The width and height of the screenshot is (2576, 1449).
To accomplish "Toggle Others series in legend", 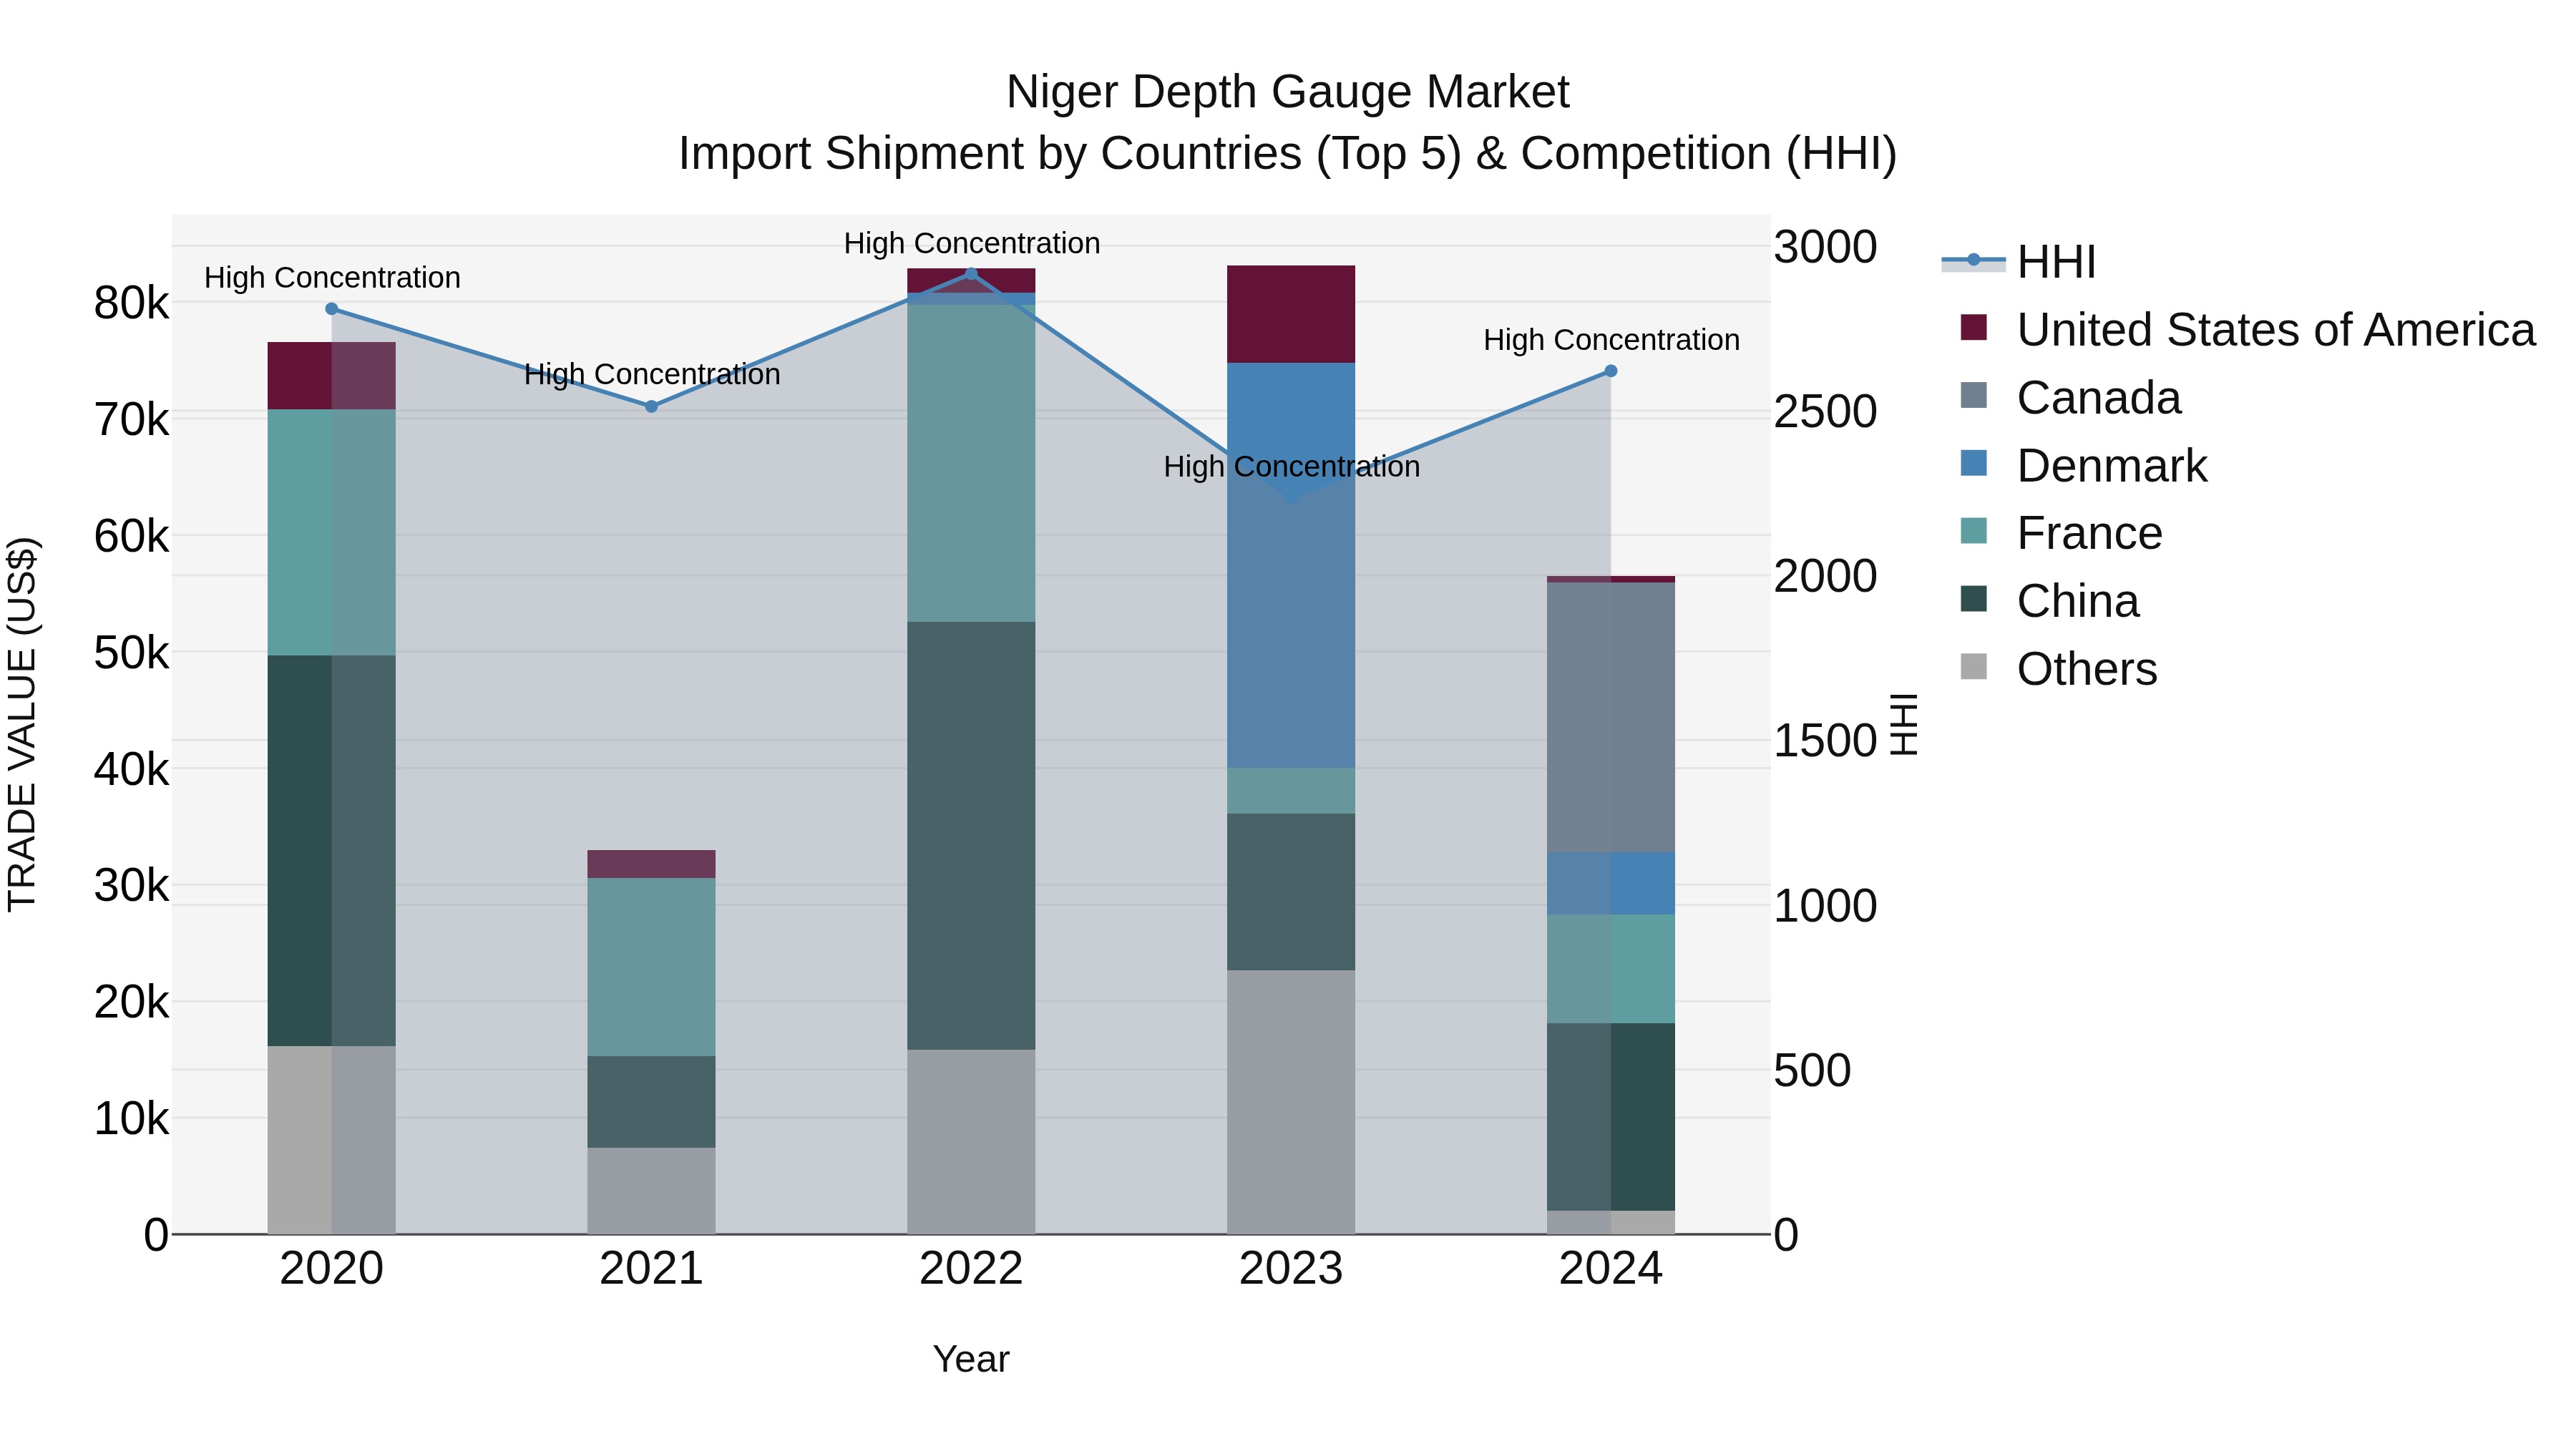I will (2058, 668).
